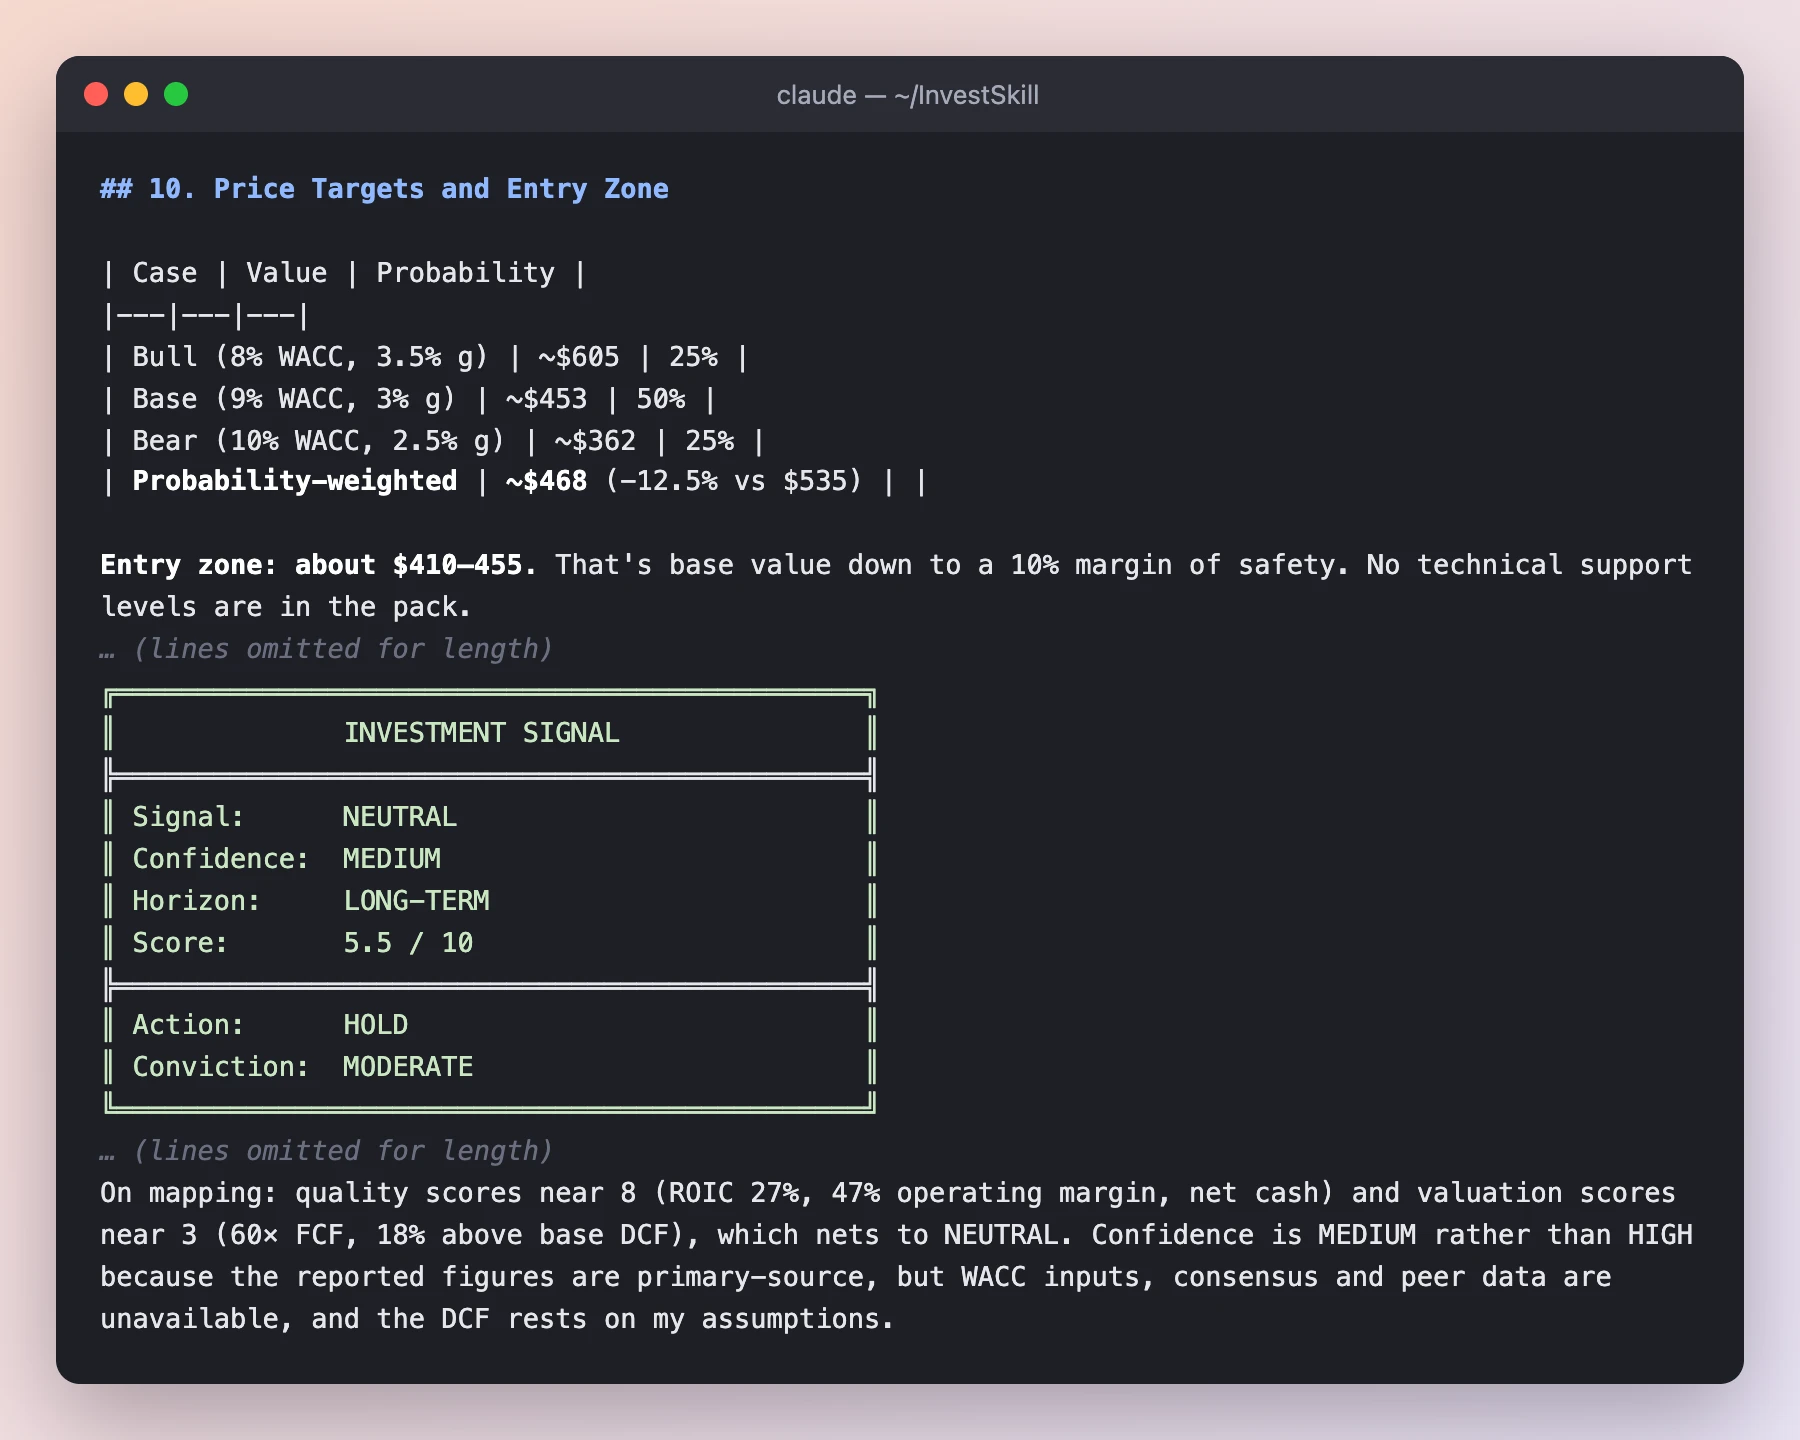The width and height of the screenshot is (1800, 1440).
Task: Click the Score value 5.5 / 10
Action: point(408,943)
